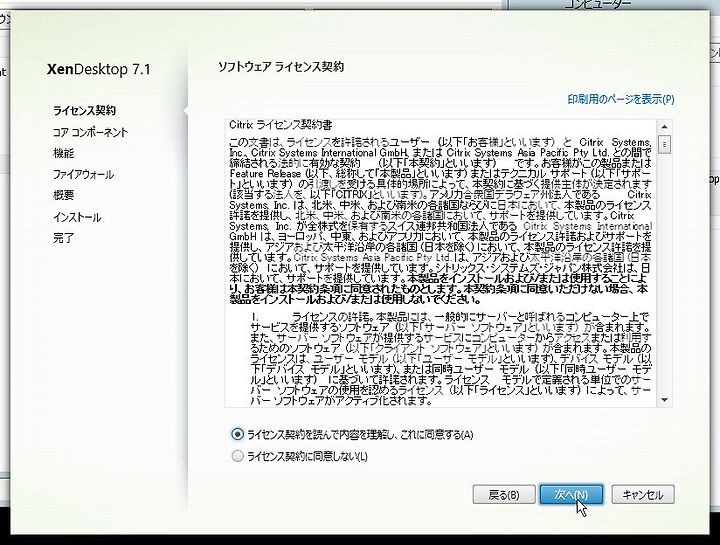This screenshot has height=545, width=720.
Task: Click the 次へ(N) button
Action: pos(571,494)
